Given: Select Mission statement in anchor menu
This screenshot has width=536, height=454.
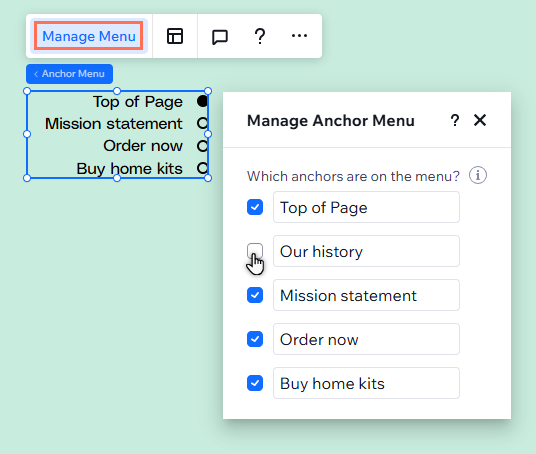Looking at the screenshot, I should coord(114,123).
